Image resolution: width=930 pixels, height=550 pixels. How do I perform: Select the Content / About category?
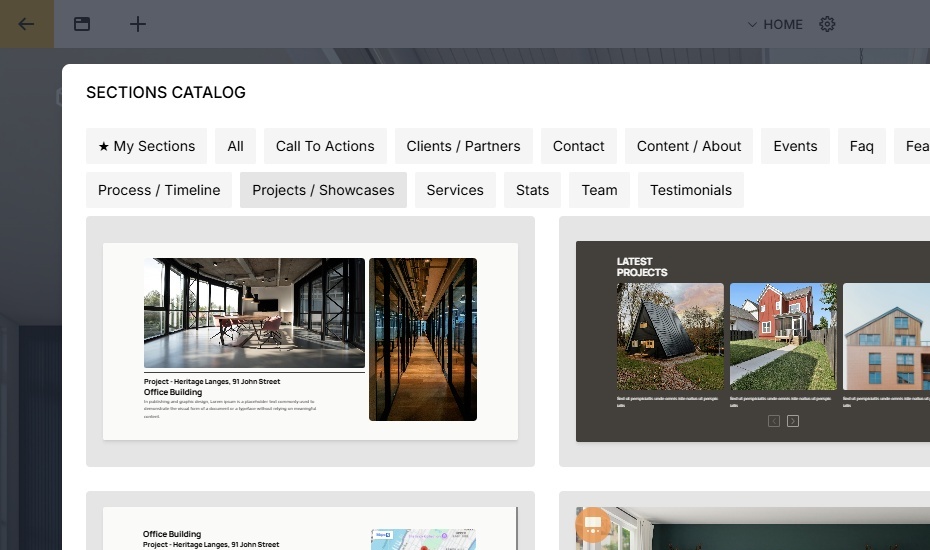(x=689, y=146)
